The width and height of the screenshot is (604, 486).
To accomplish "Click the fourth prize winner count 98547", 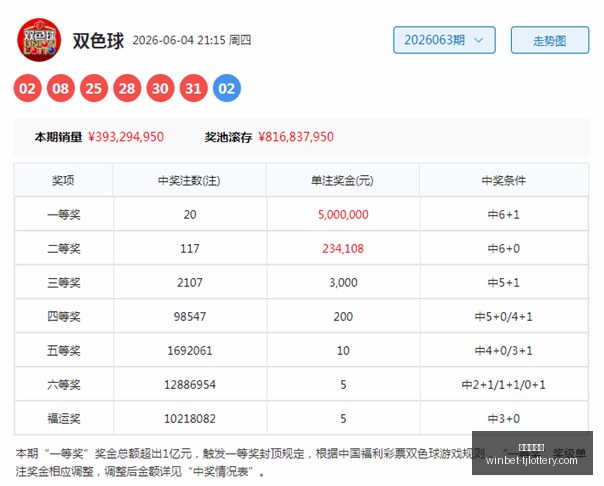I will [190, 317].
